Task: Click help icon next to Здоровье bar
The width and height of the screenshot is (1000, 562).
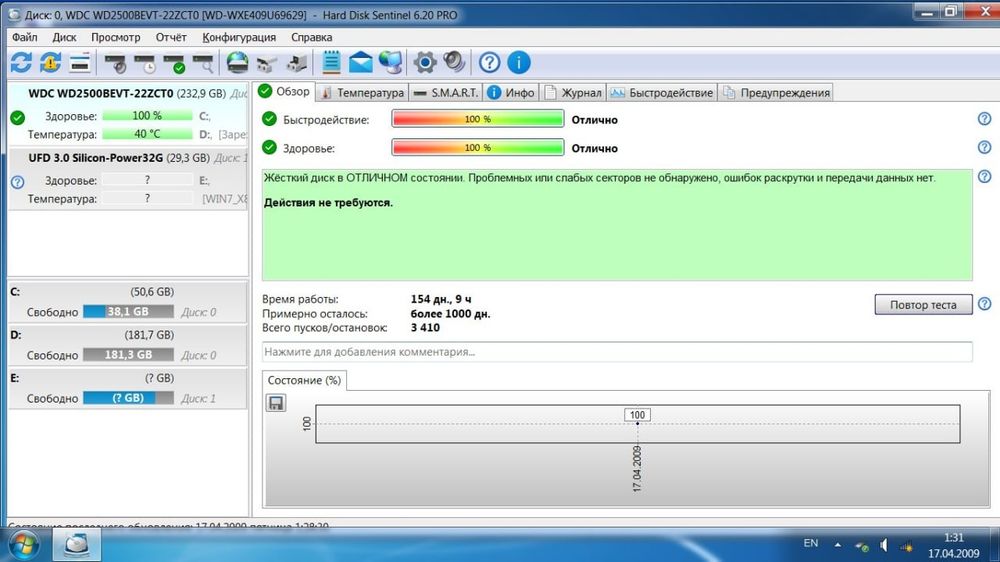Action: pyautogui.click(x=984, y=147)
